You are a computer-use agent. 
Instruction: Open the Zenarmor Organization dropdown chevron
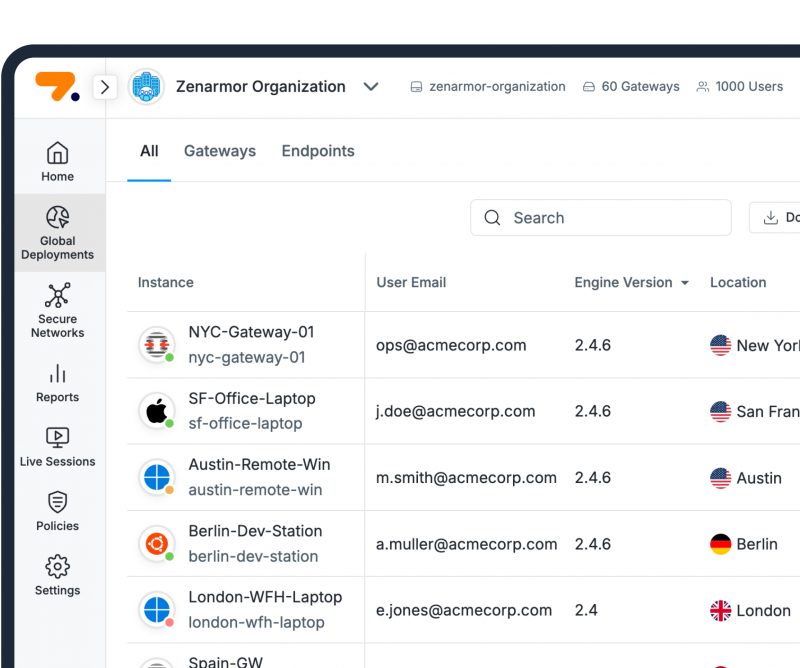(x=371, y=87)
